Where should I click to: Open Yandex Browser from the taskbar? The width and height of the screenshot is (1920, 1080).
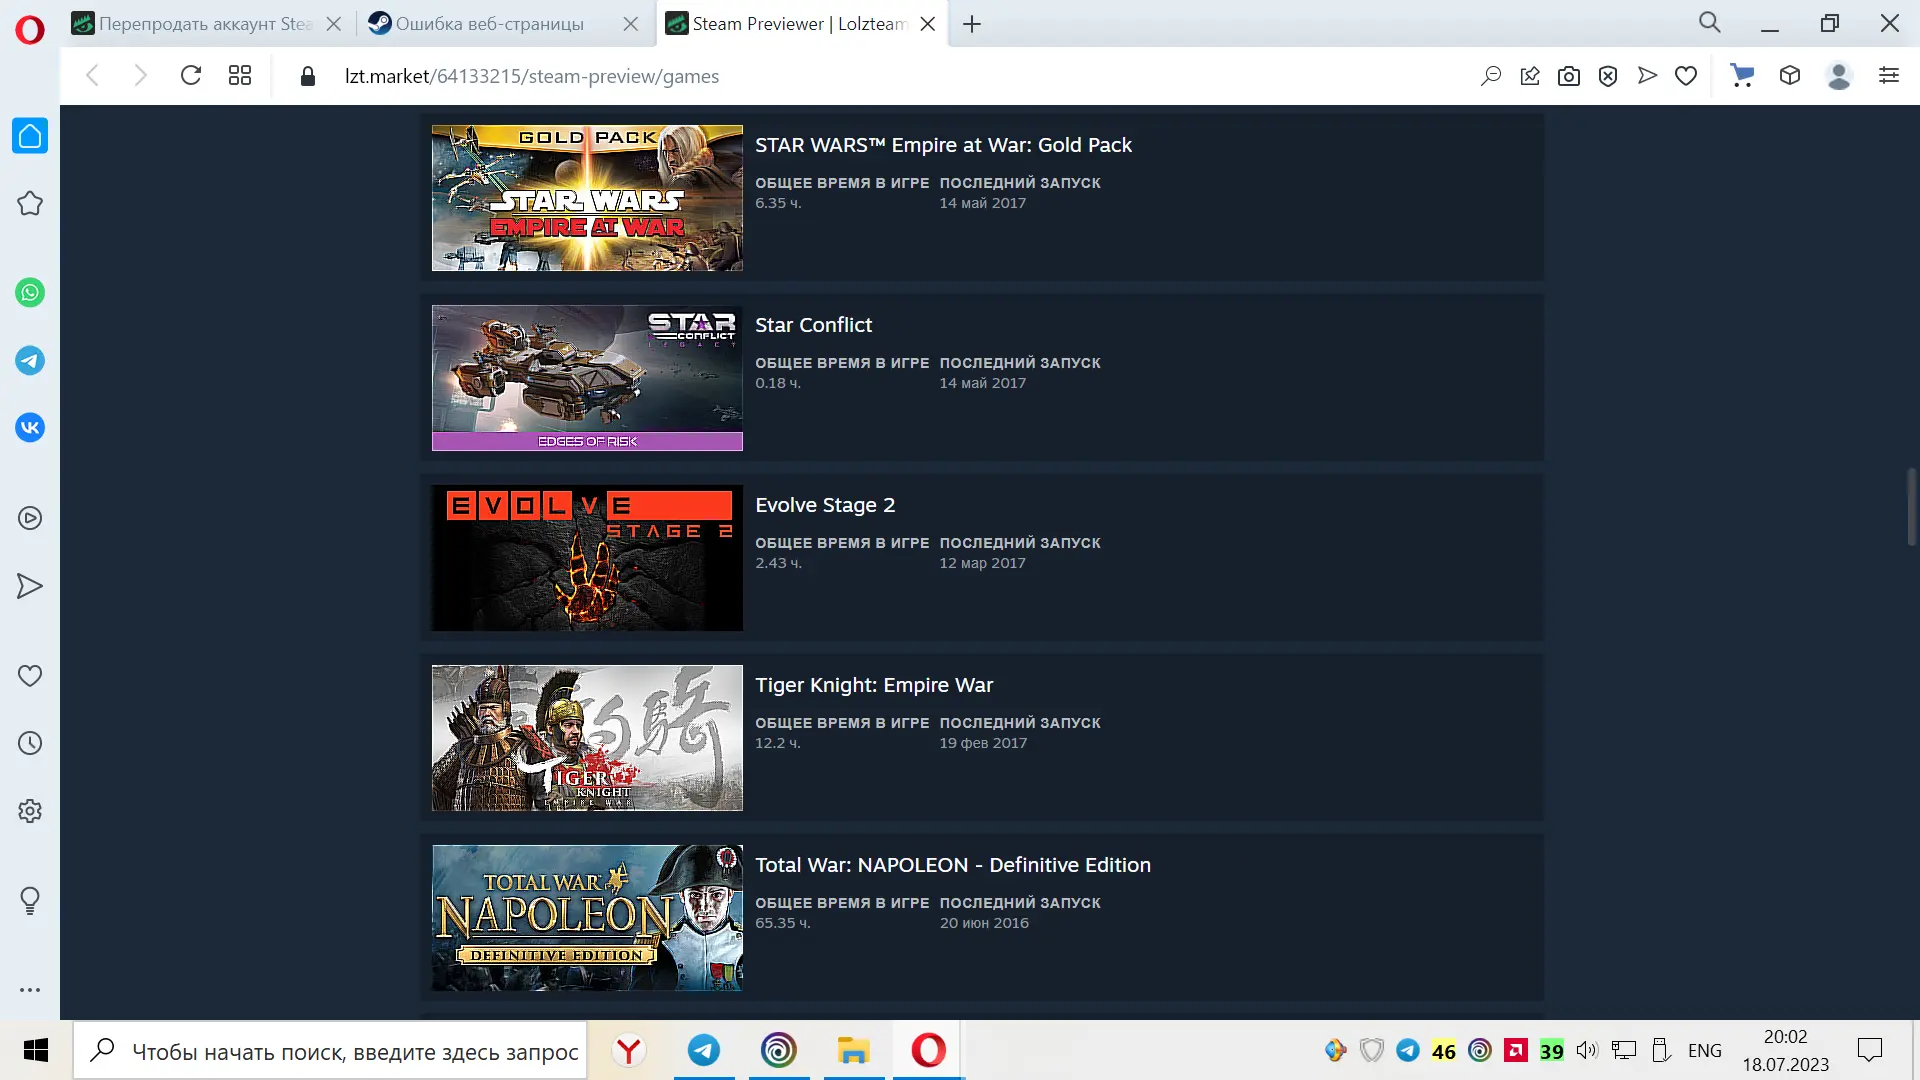(x=629, y=1051)
